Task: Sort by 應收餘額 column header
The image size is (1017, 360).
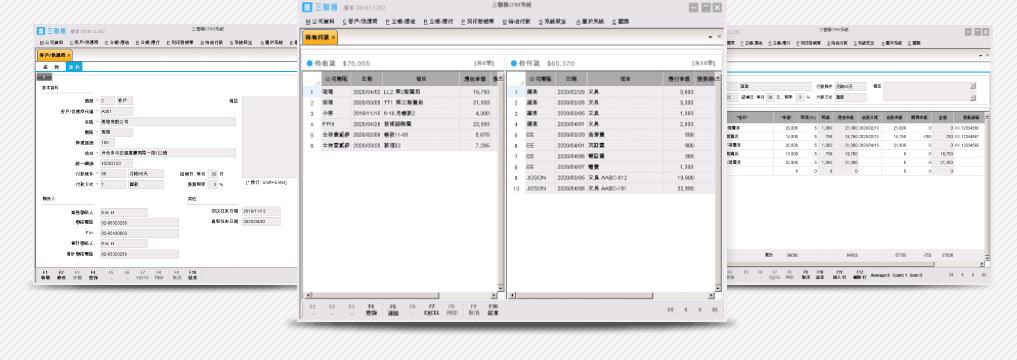Action: click(x=475, y=78)
